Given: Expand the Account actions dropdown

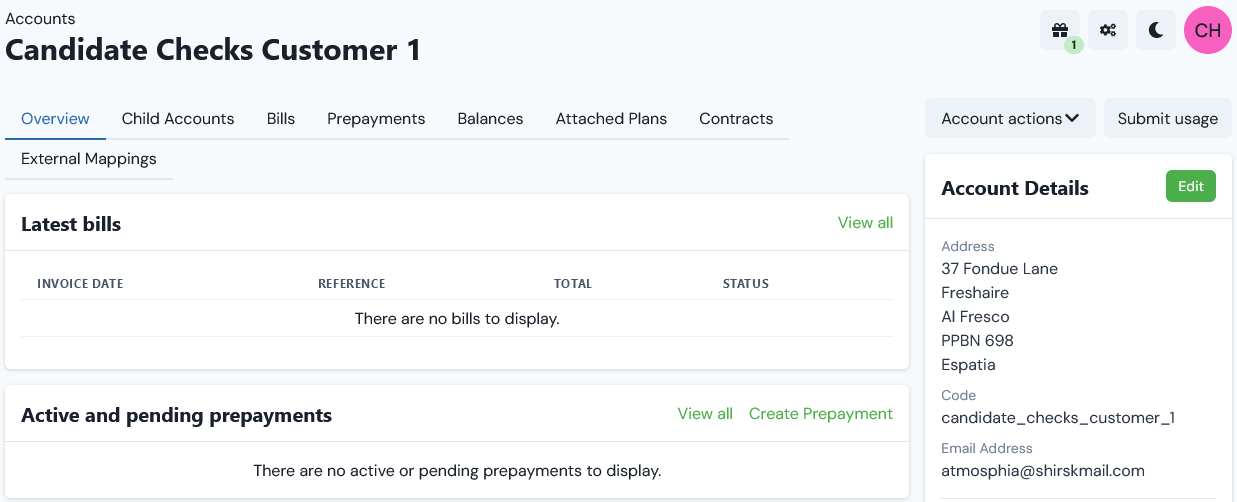Looking at the screenshot, I should coord(1010,118).
